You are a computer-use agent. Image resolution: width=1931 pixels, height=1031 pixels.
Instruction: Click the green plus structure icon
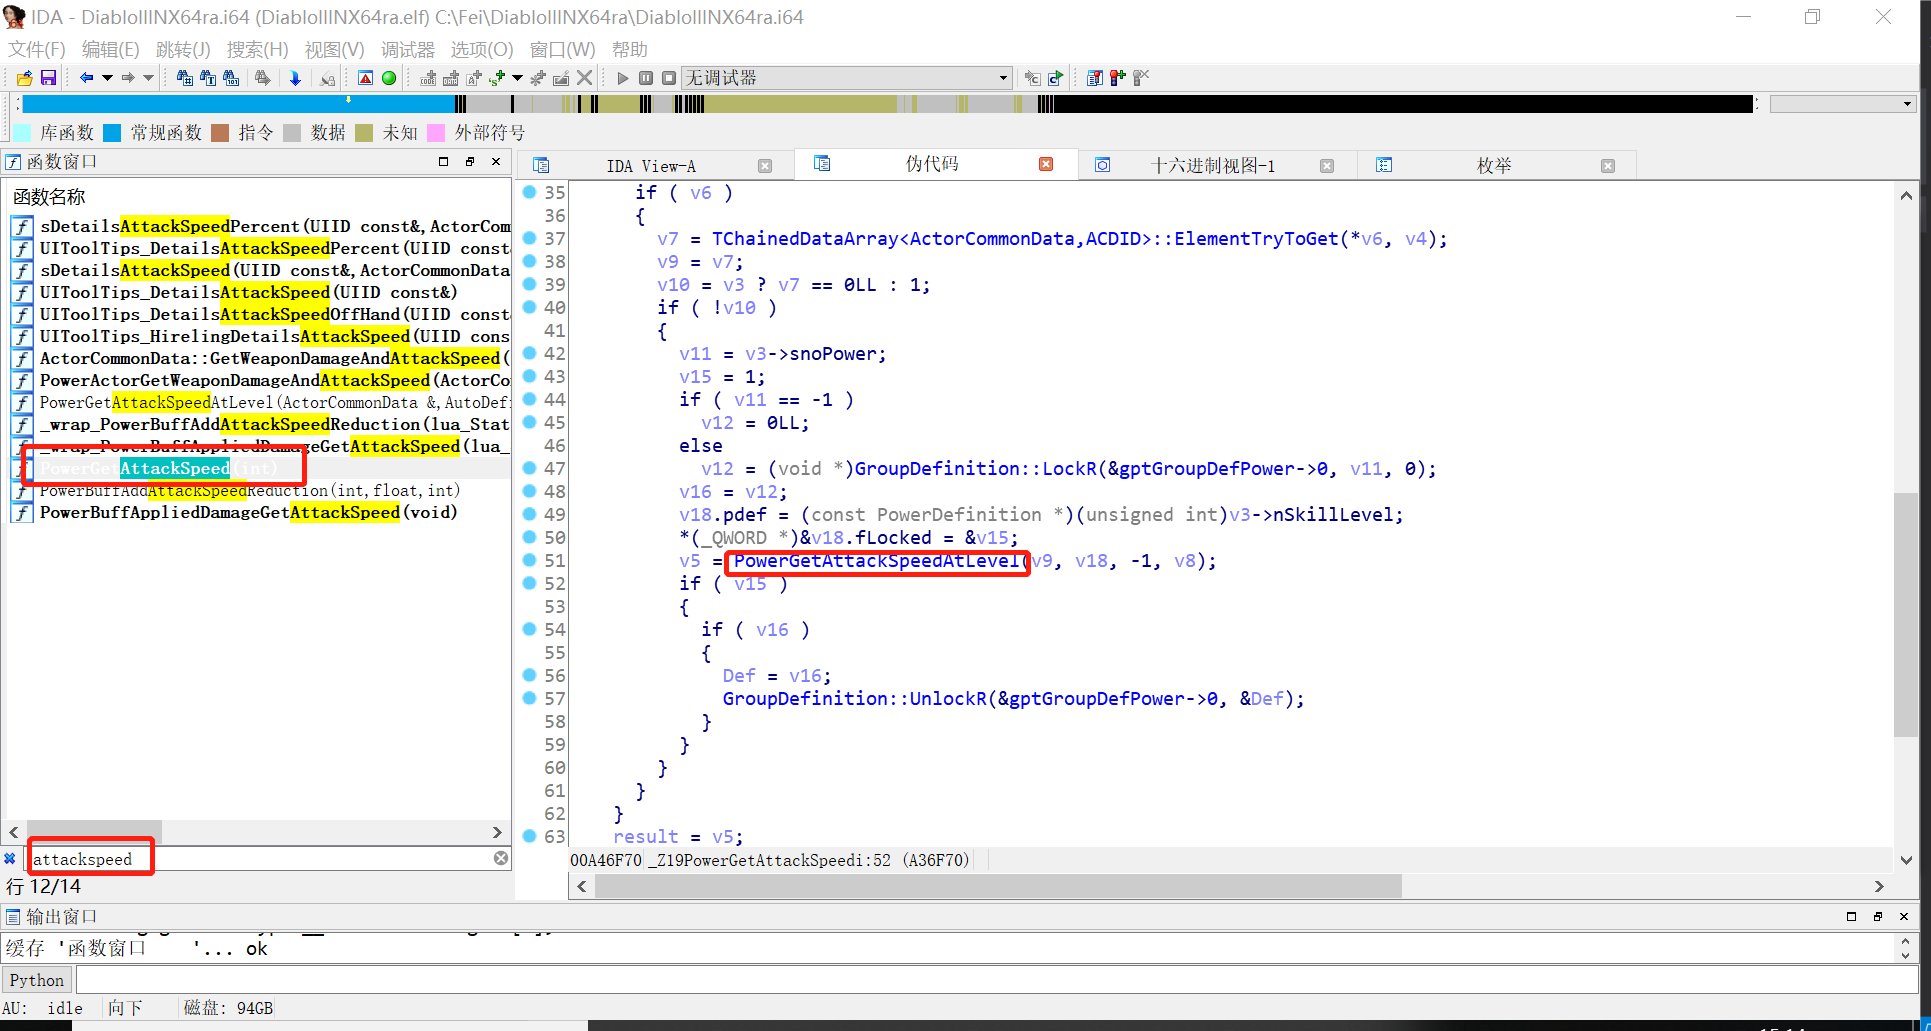[497, 77]
